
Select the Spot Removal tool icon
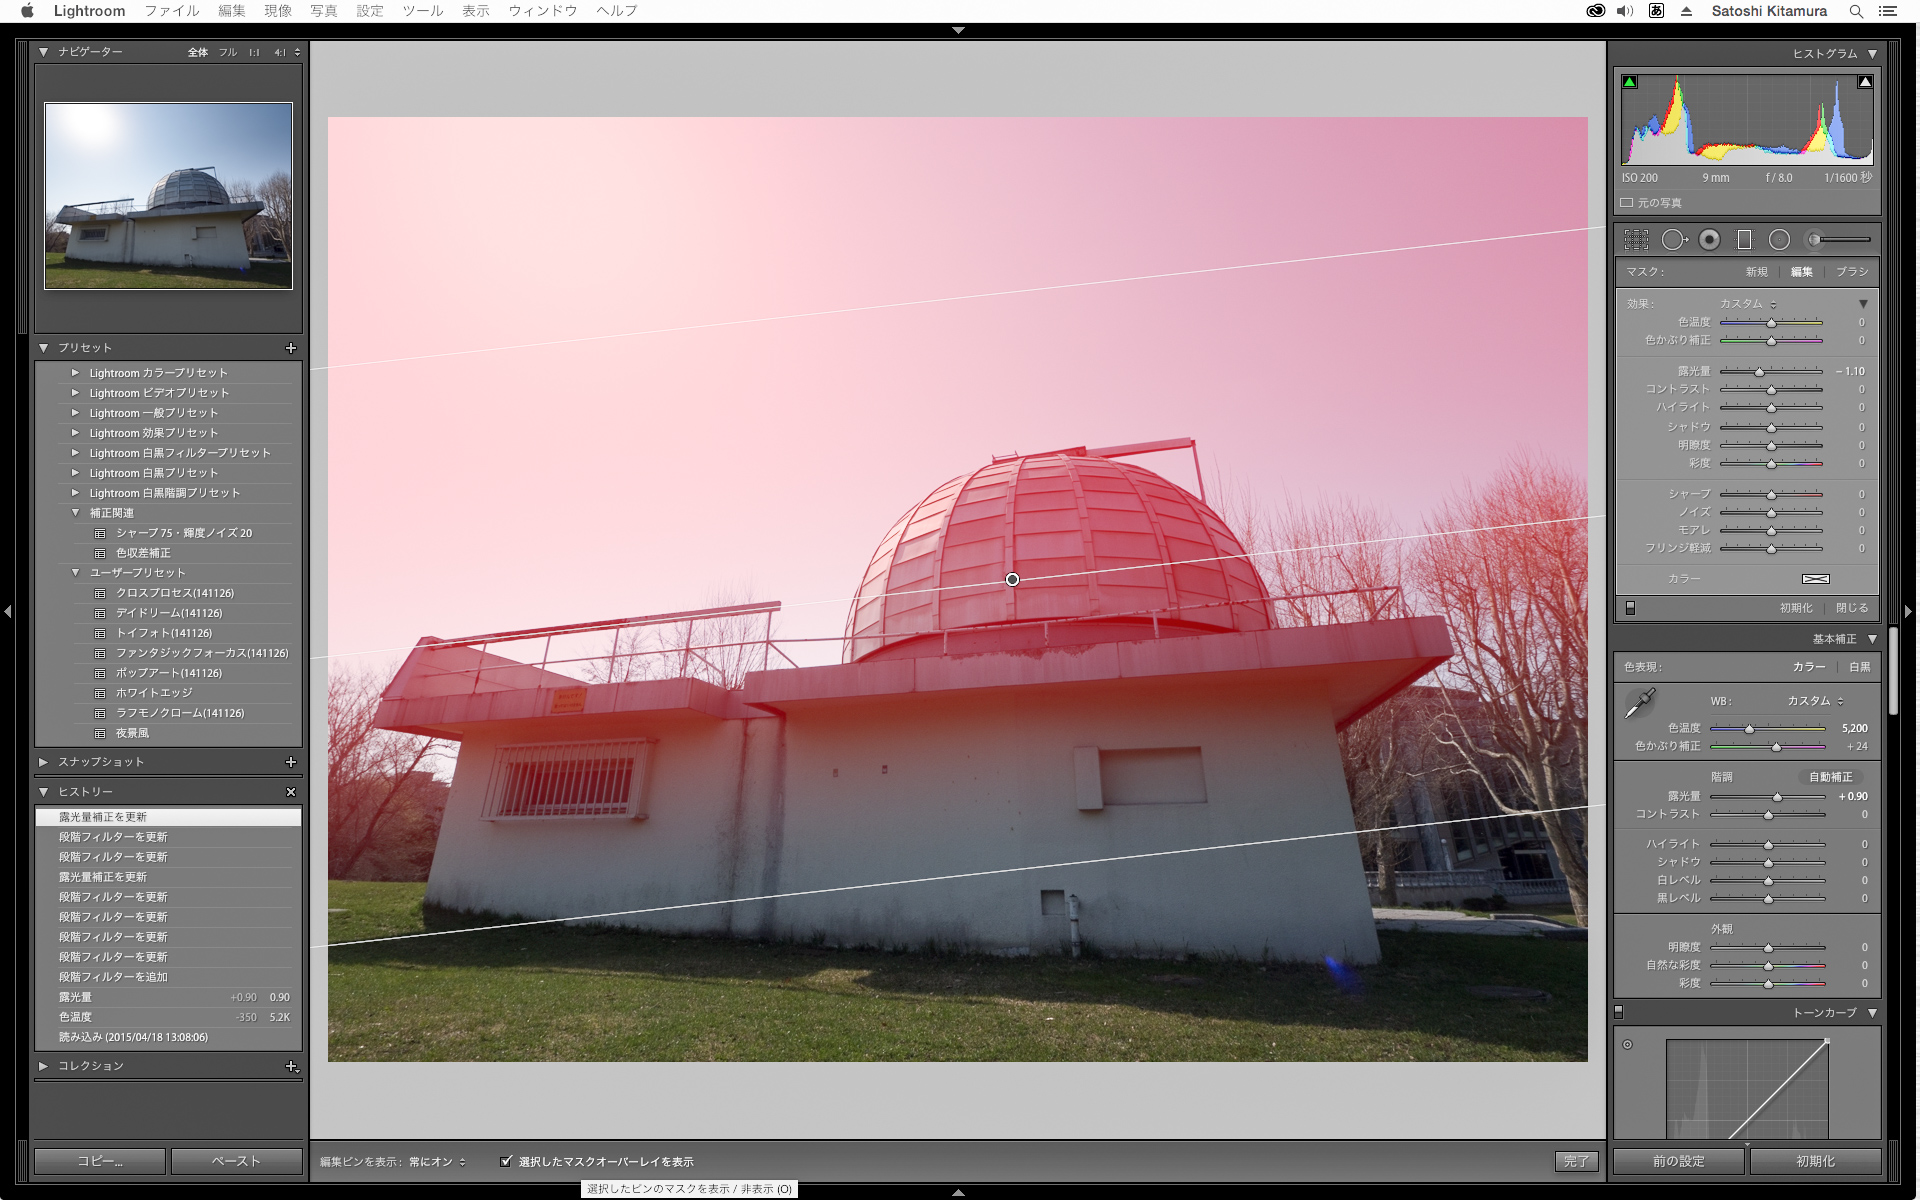tap(1673, 240)
